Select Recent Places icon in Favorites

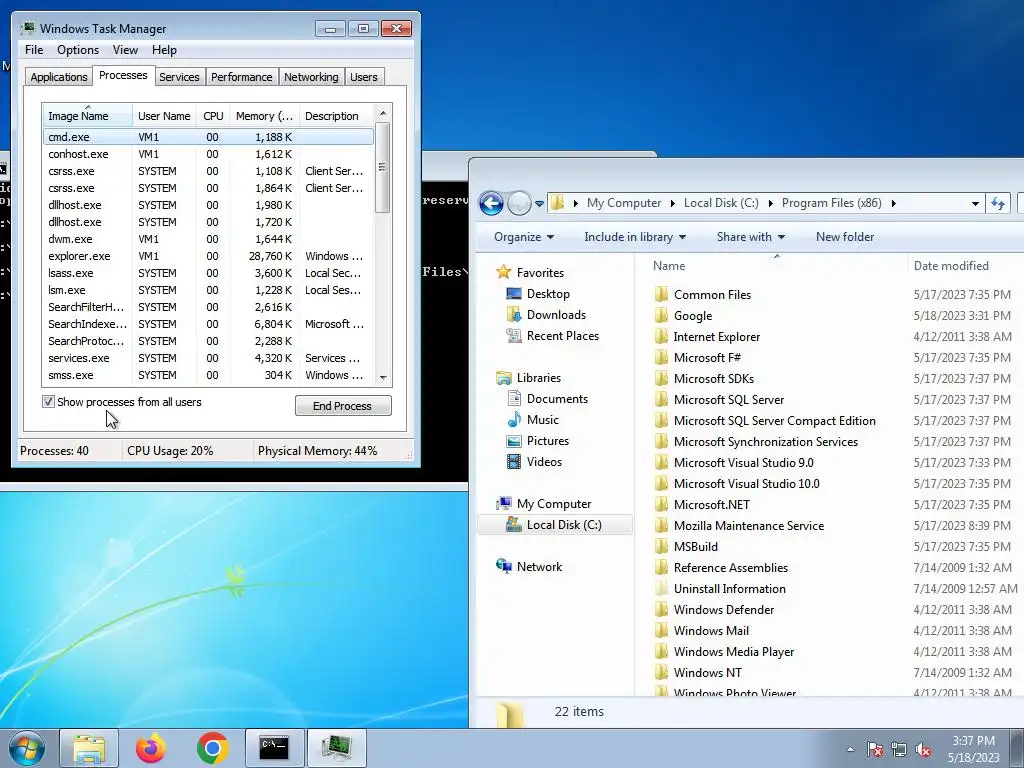[x=514, y=336]
